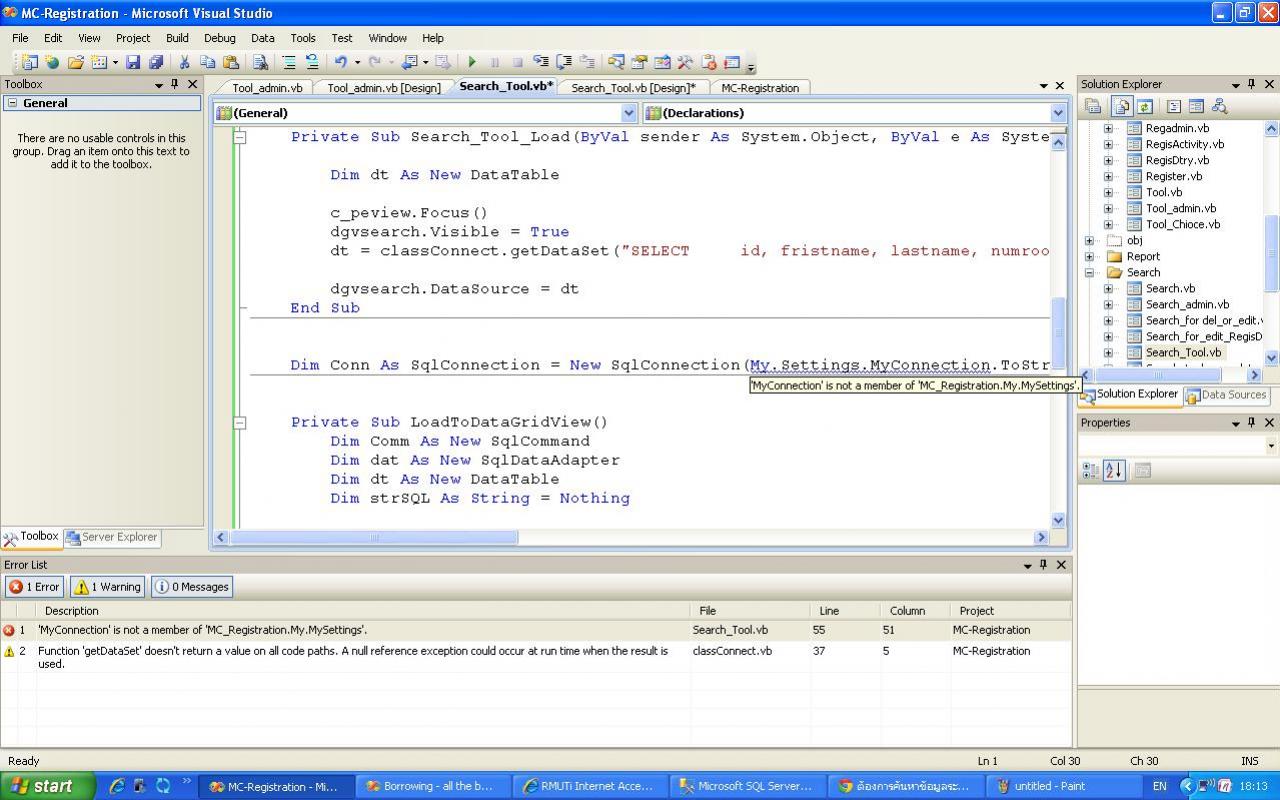Expand the Report folder node
Screen dimensions: 1280x800
pos(1089,256)
